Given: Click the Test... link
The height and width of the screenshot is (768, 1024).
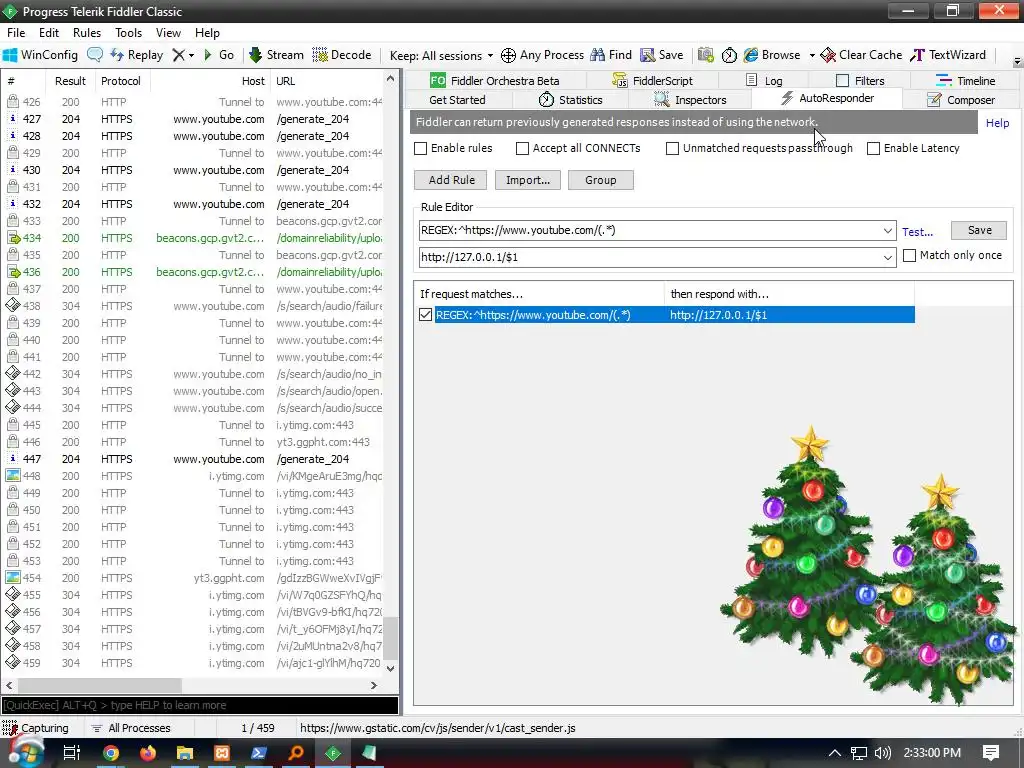Looking at the screenshot, I should pyautogui.click(x=918, y=232).
